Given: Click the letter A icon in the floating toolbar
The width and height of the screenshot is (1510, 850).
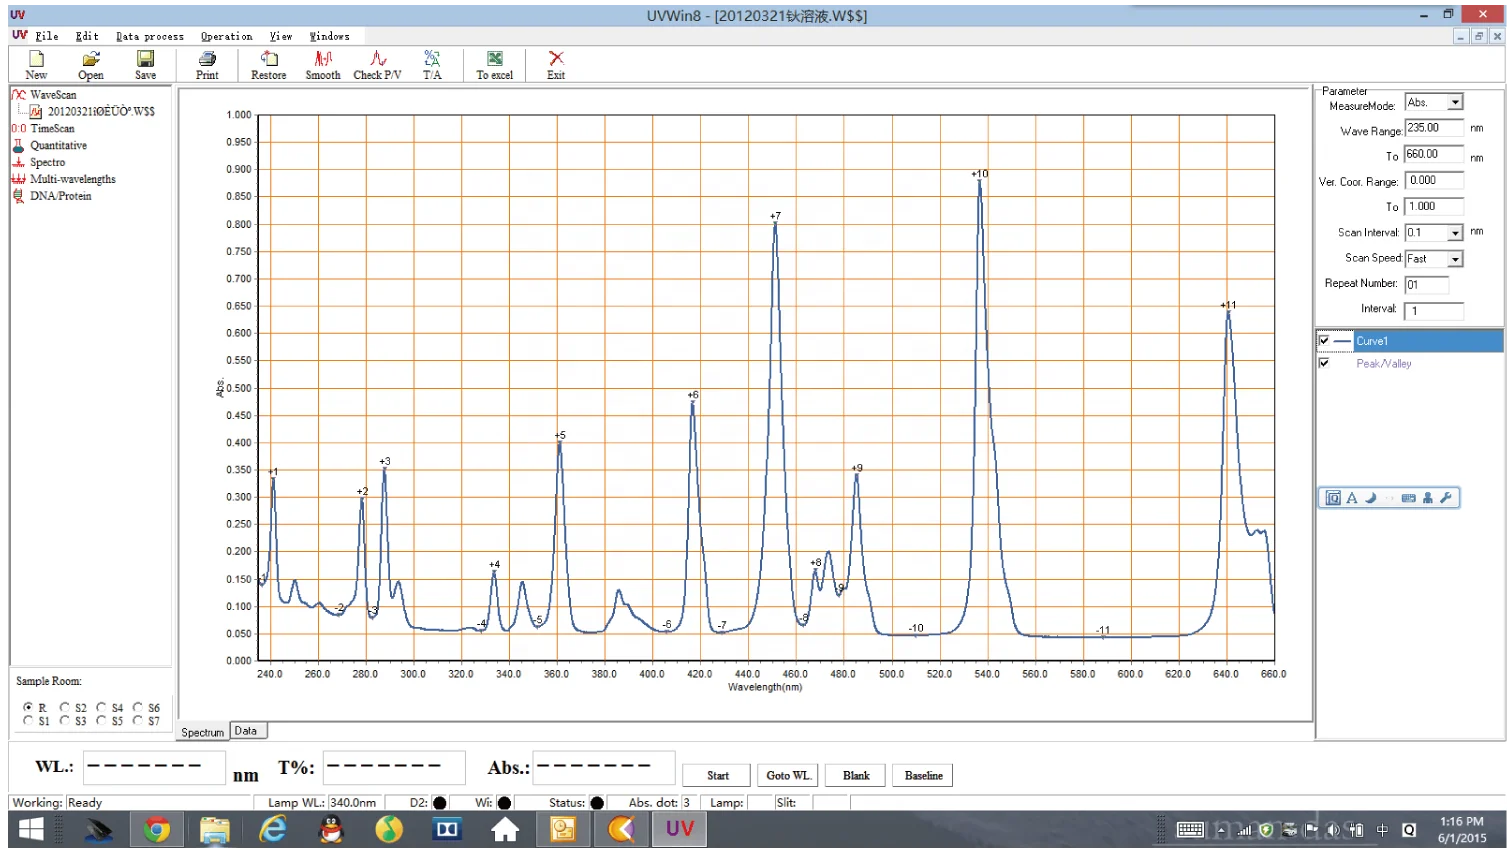Looking at the screenshot, I should pos(1352,498).
